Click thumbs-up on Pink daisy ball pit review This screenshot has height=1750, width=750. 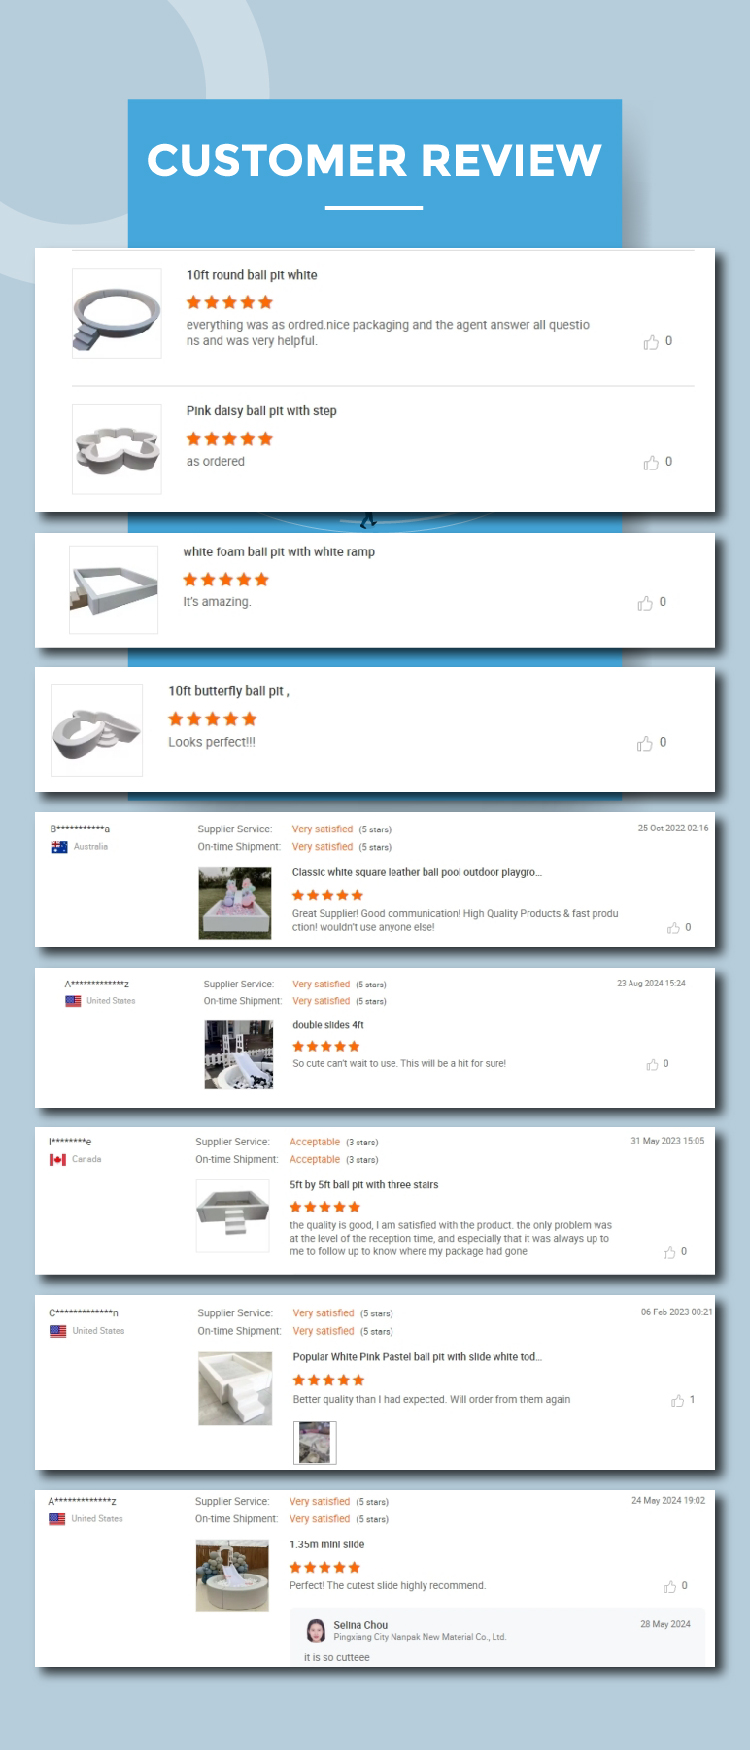click(x=651, y=462)
